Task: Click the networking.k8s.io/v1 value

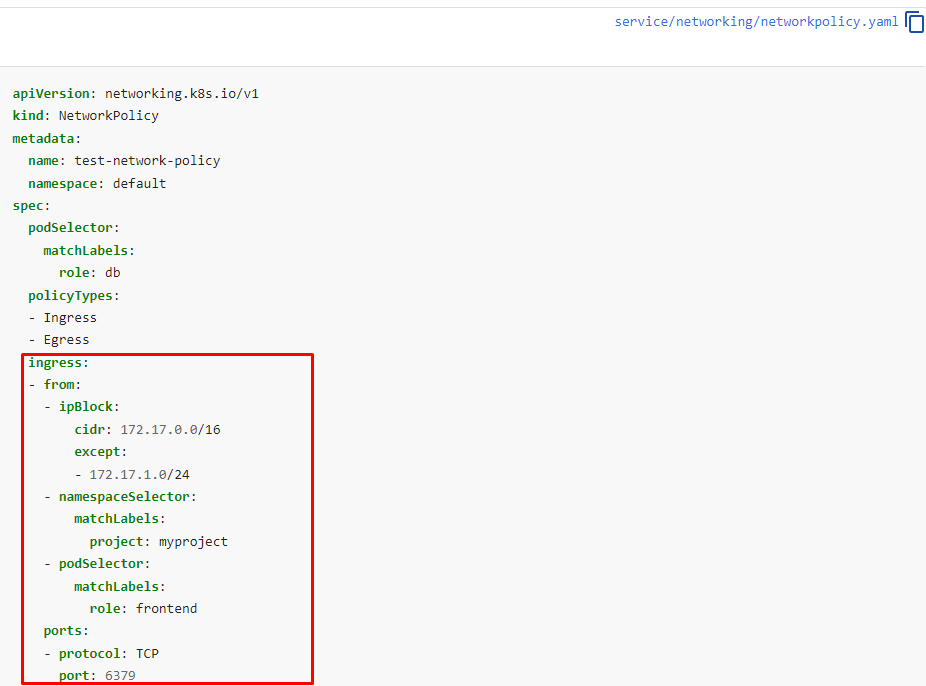Action: click(x=182, y=94)
